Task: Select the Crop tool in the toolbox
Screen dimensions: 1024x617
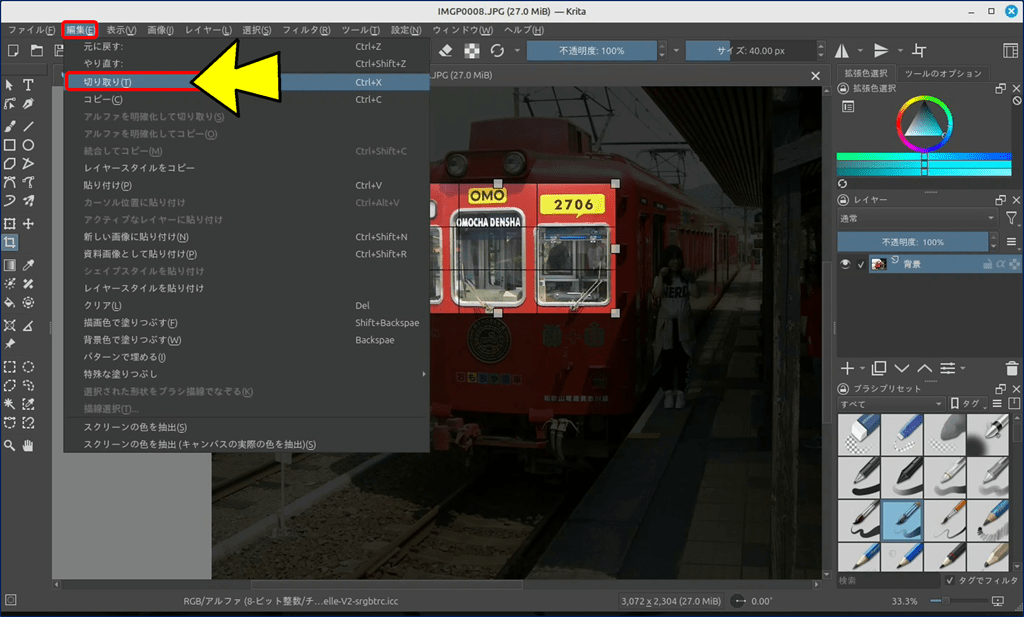Action: click(10, 243)
